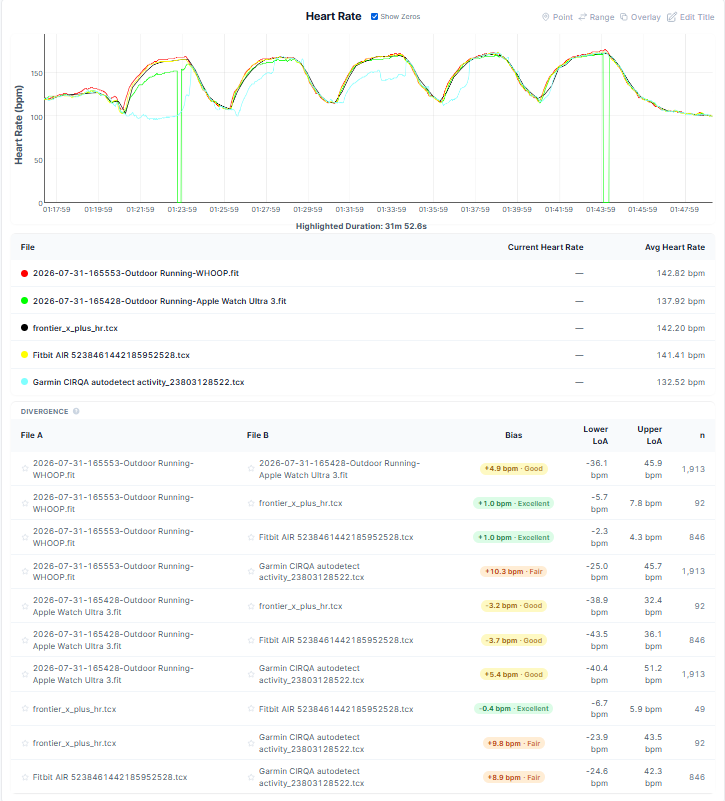
Task: Click the Heart Rate chart title
Action: coord(334,16)
